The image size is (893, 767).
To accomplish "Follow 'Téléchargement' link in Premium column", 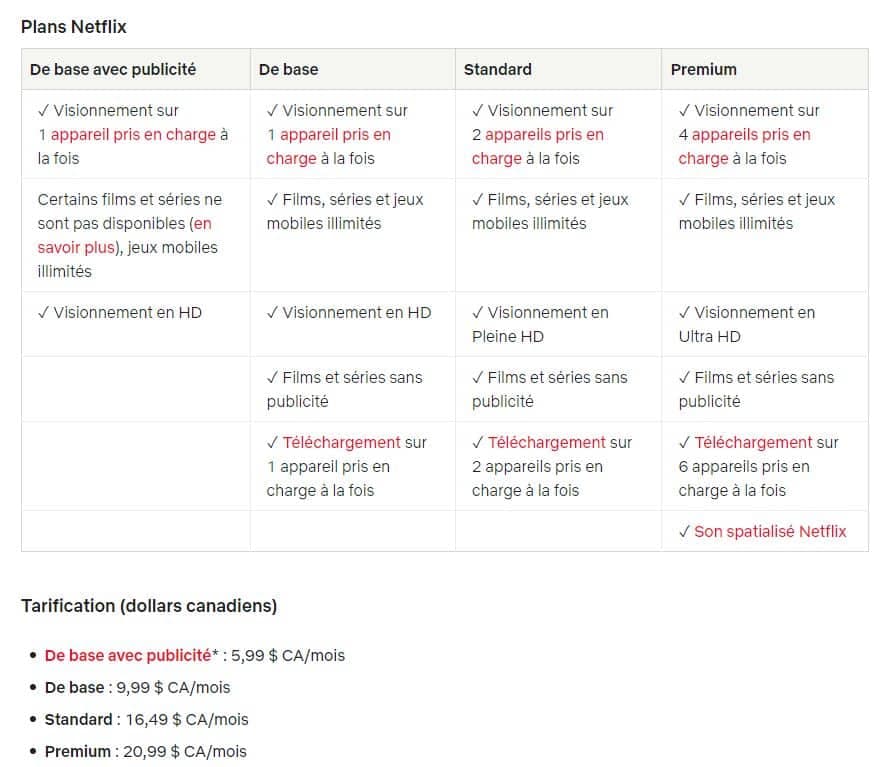I will pyautogui.click(x=753, y=442).
